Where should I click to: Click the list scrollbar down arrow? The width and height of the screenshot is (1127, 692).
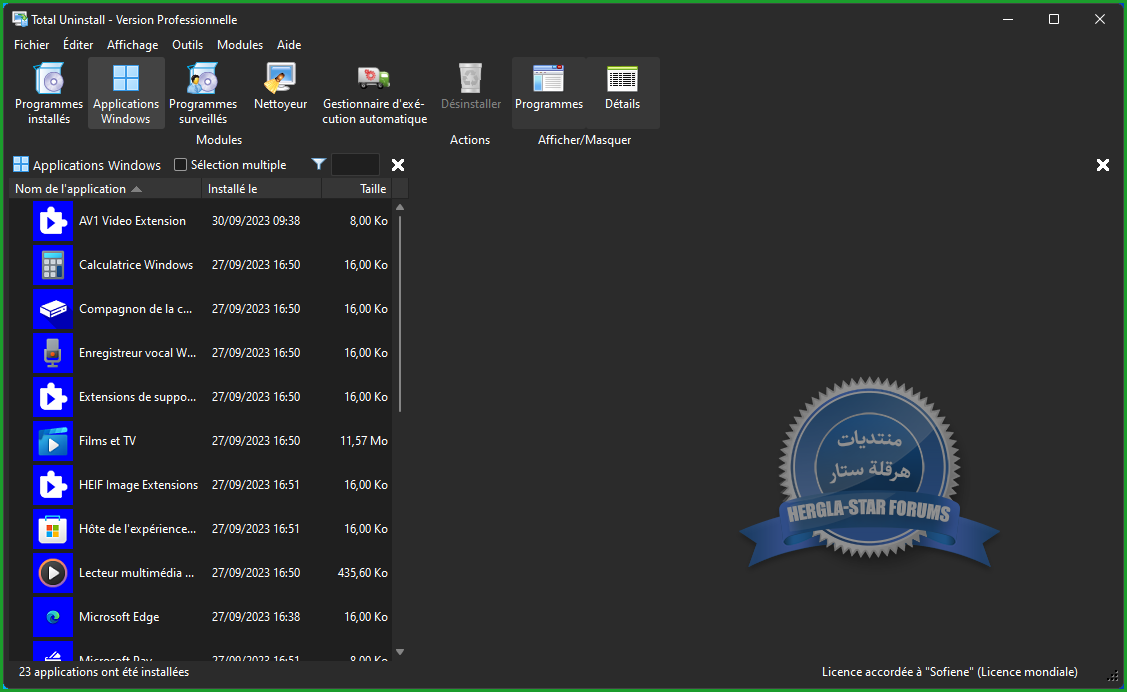click(x=400, y=652)
